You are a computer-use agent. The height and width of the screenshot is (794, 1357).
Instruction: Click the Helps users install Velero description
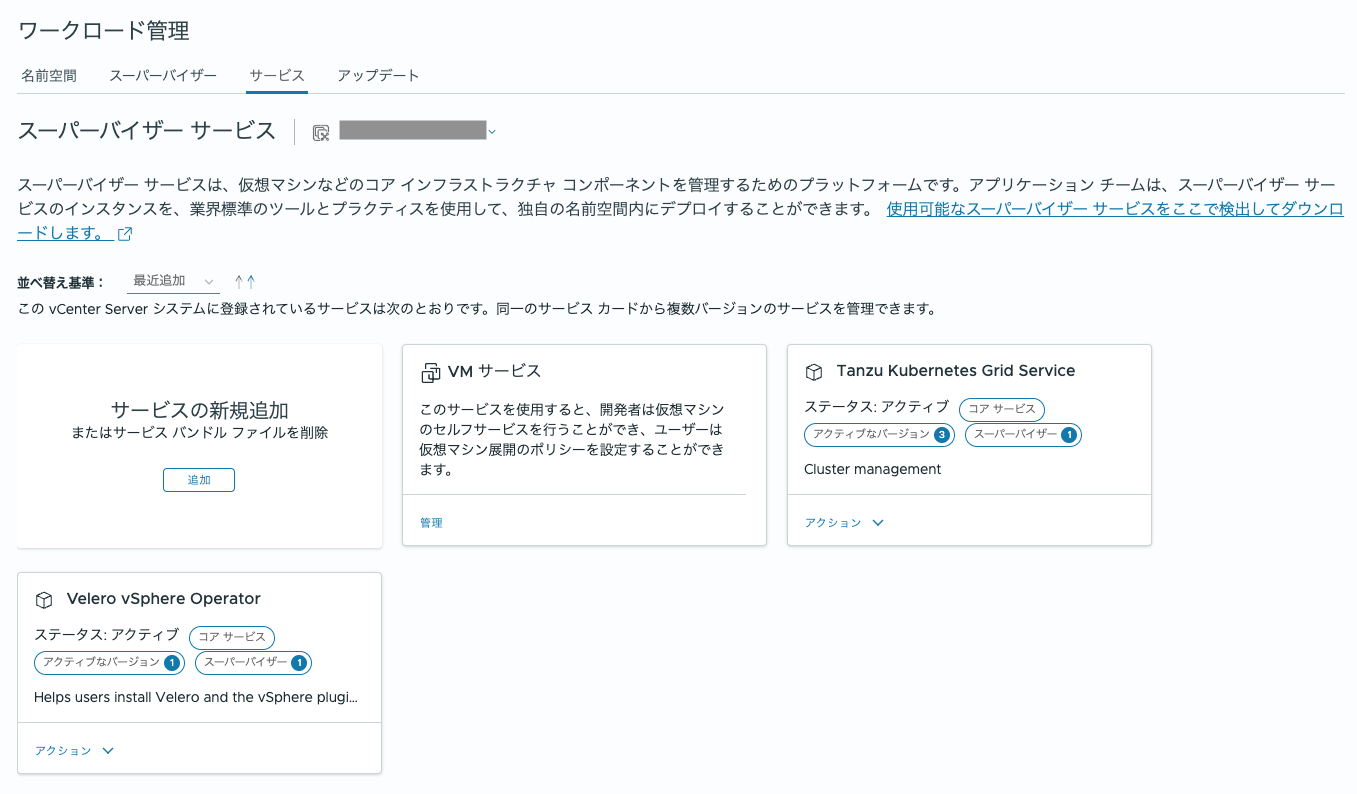(x=196, y=697)
